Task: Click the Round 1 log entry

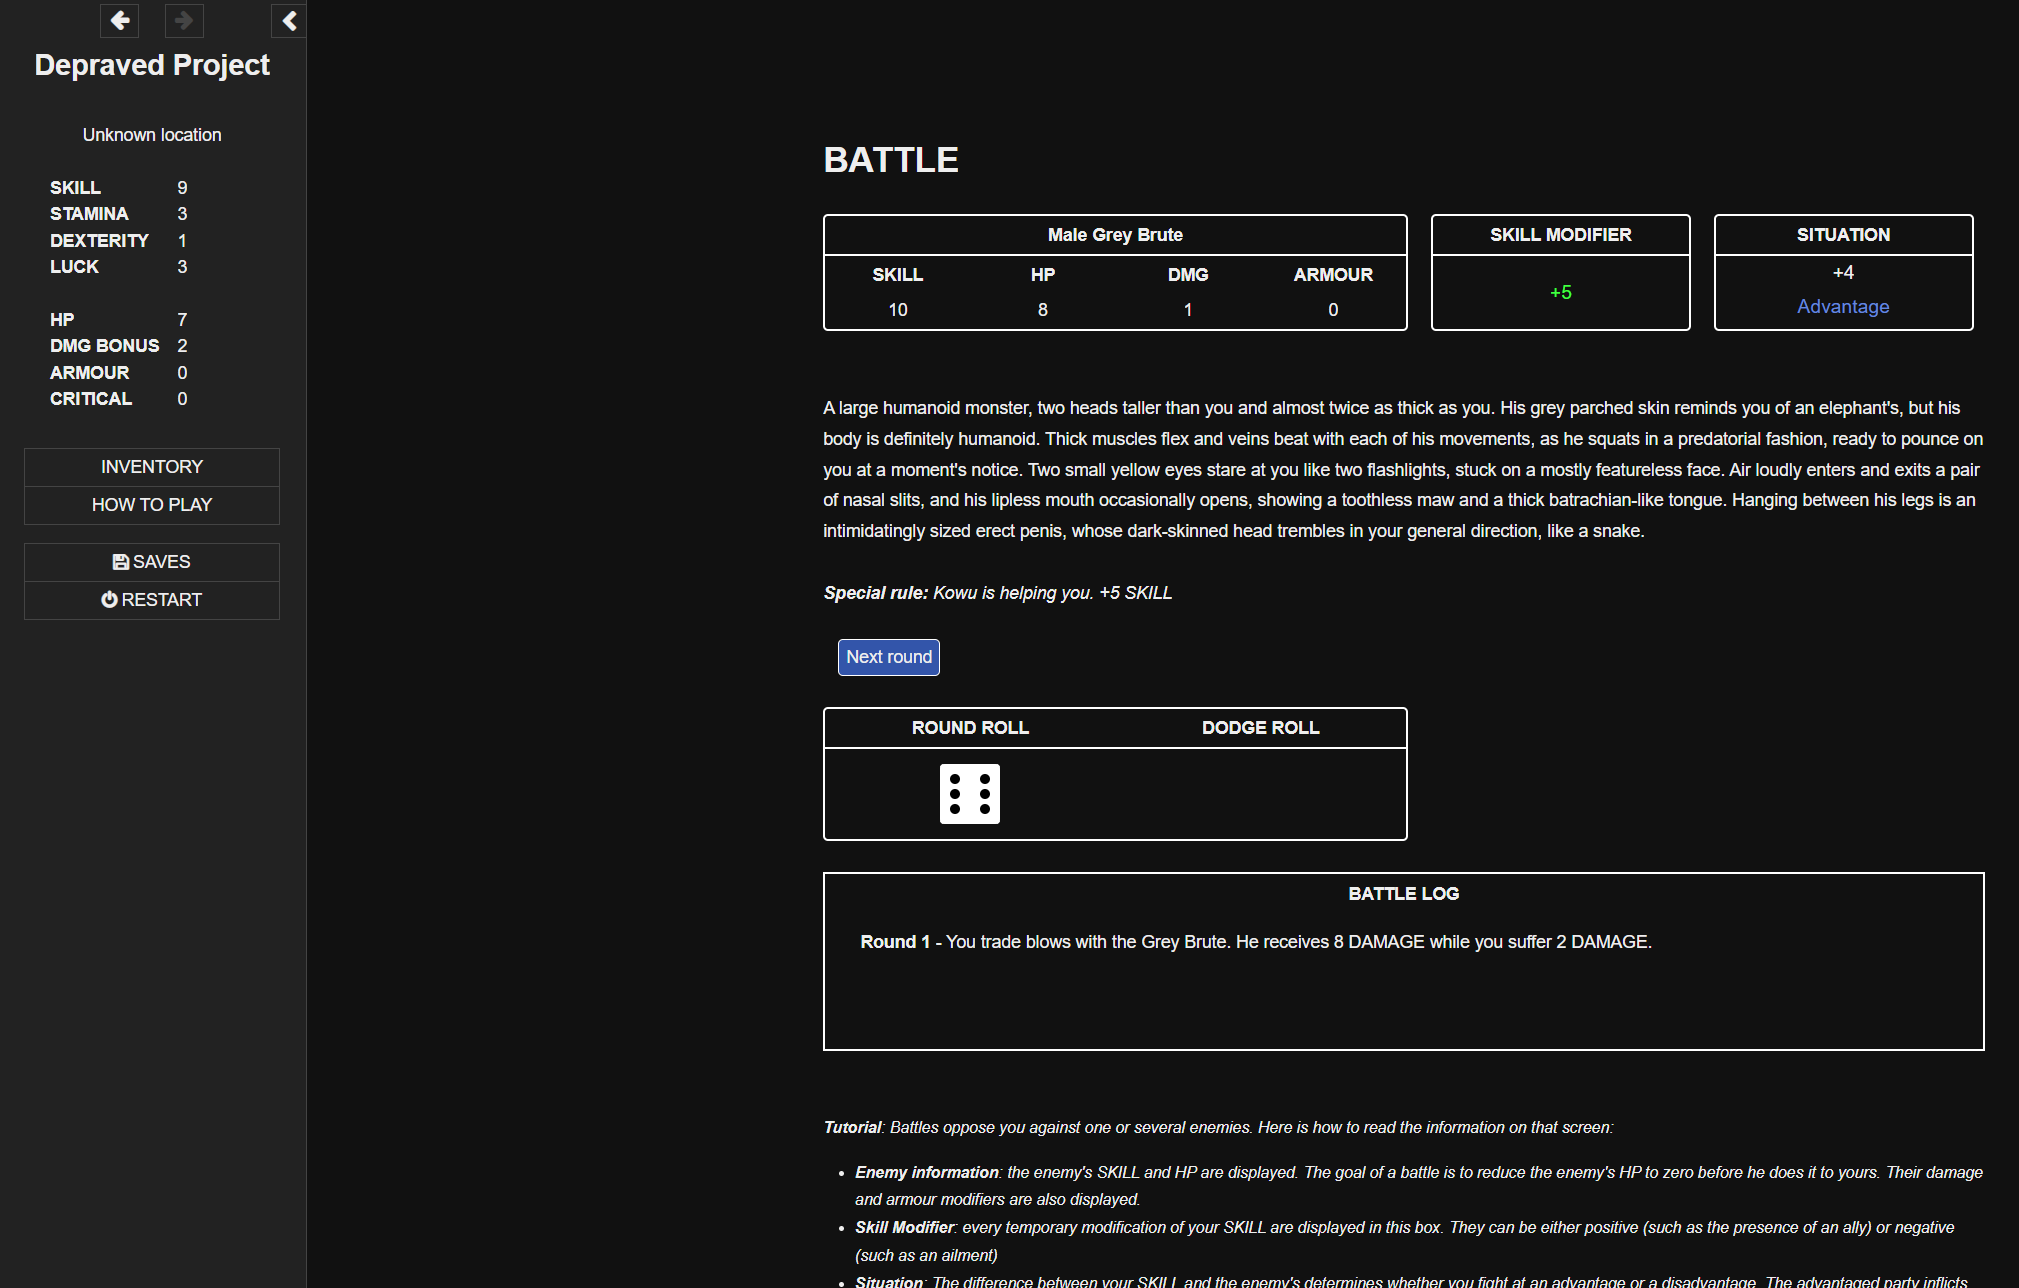Action: 1255,942
